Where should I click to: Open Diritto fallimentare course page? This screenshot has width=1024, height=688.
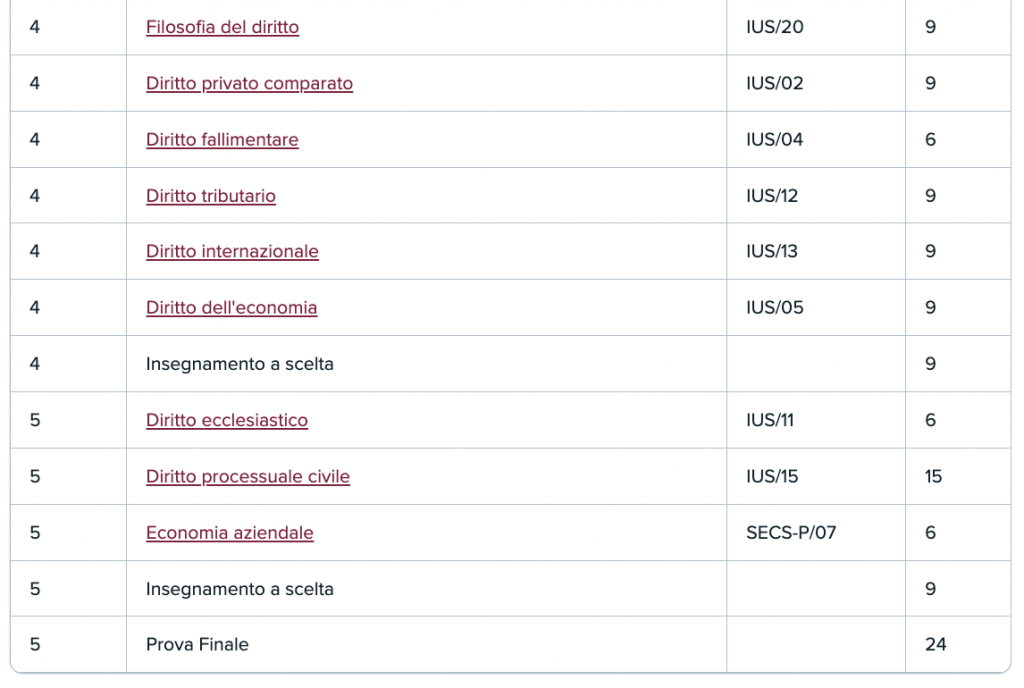222,140
